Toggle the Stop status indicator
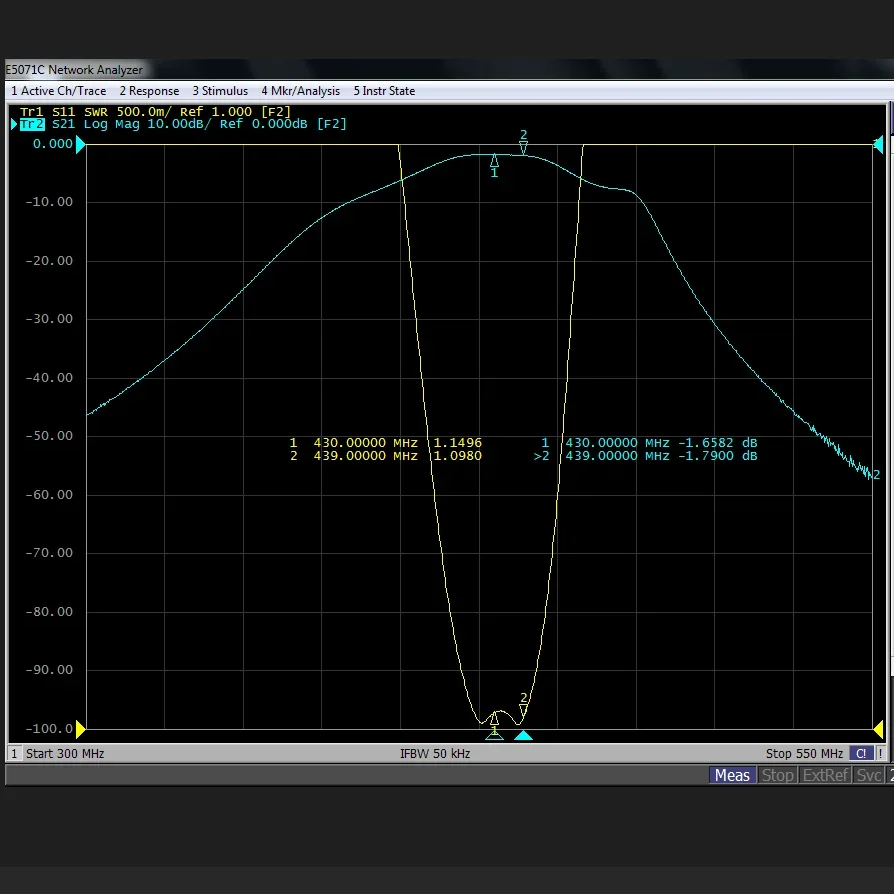 (x=777, y=775)
